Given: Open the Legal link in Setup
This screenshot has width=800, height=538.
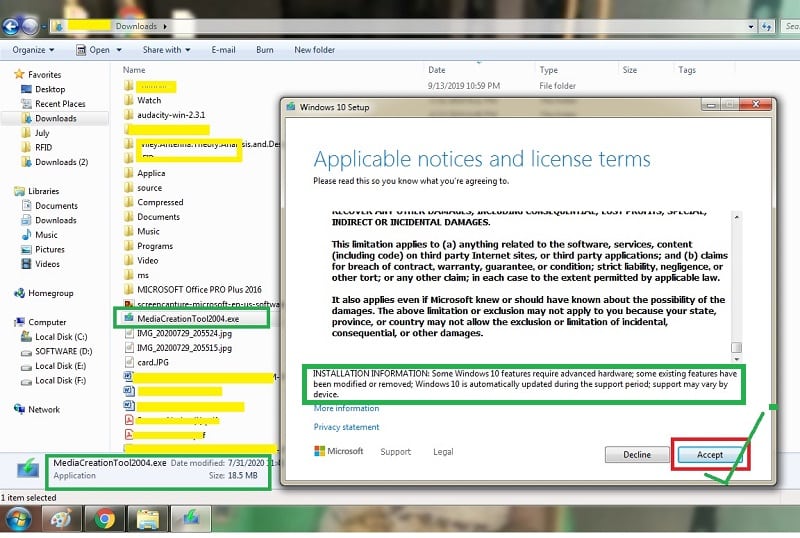Looking at the screenshot, I should point(443,452).
